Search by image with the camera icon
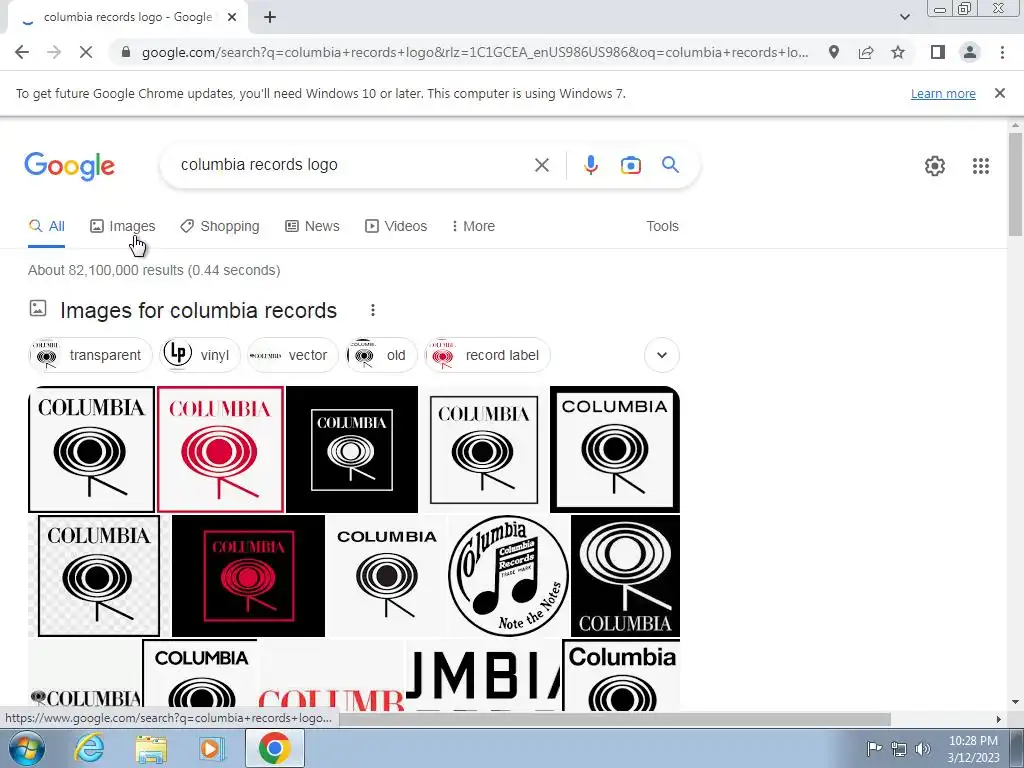This screenshot has height=768, width=1024. point(630,165)
